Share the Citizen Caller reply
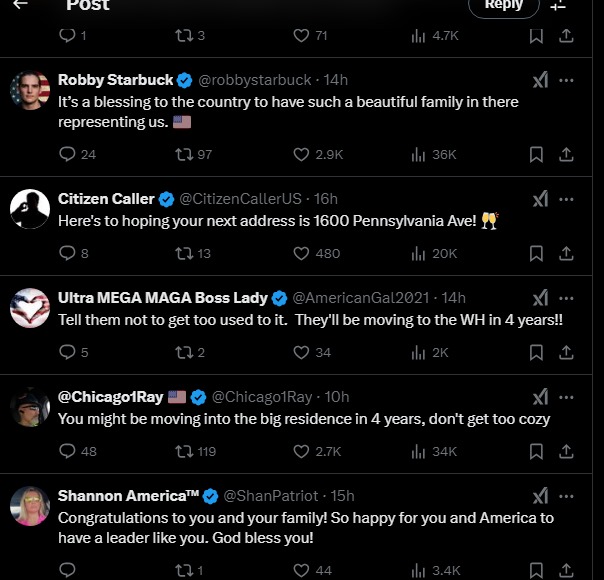 pos(565,253)
